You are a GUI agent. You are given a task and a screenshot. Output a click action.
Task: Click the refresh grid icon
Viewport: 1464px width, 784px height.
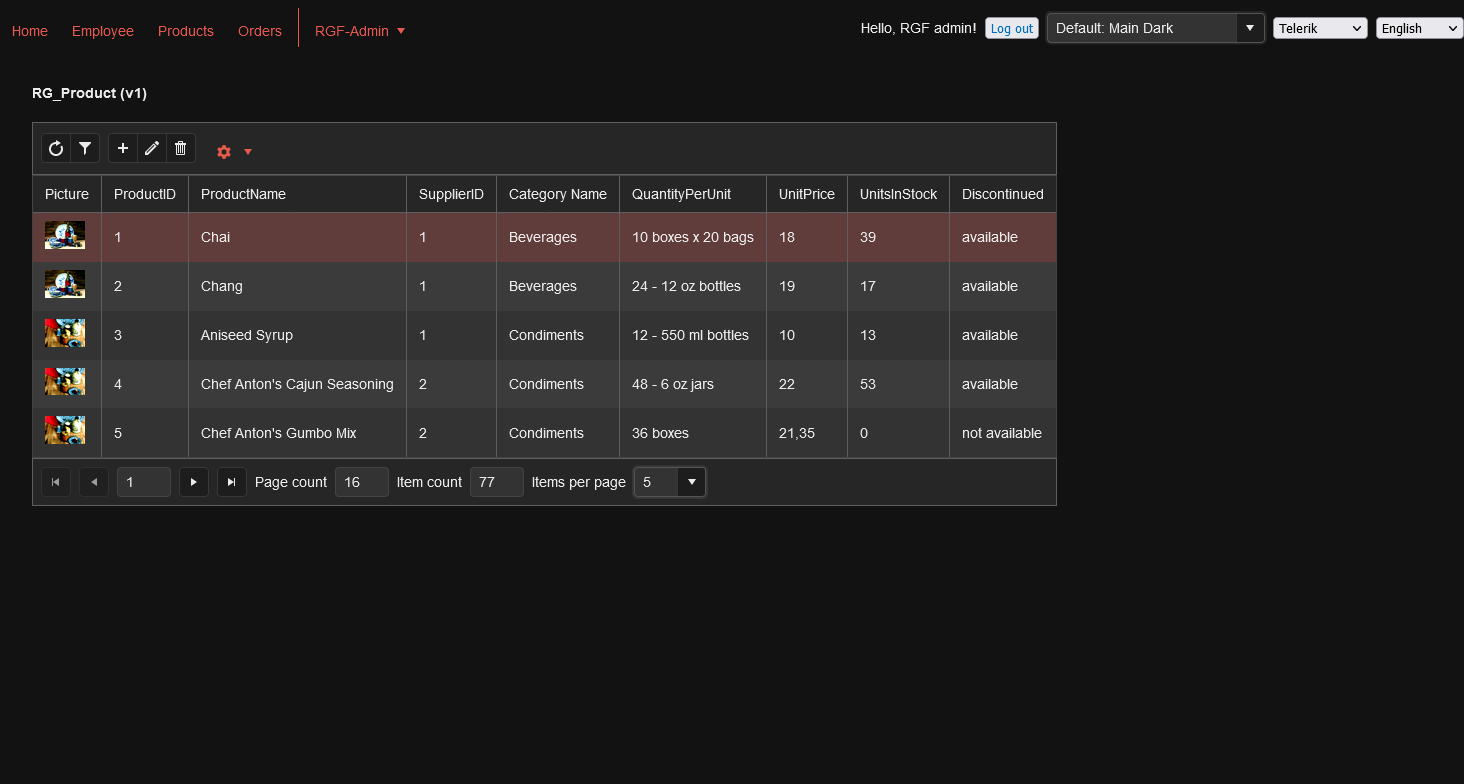click(56, 149)
